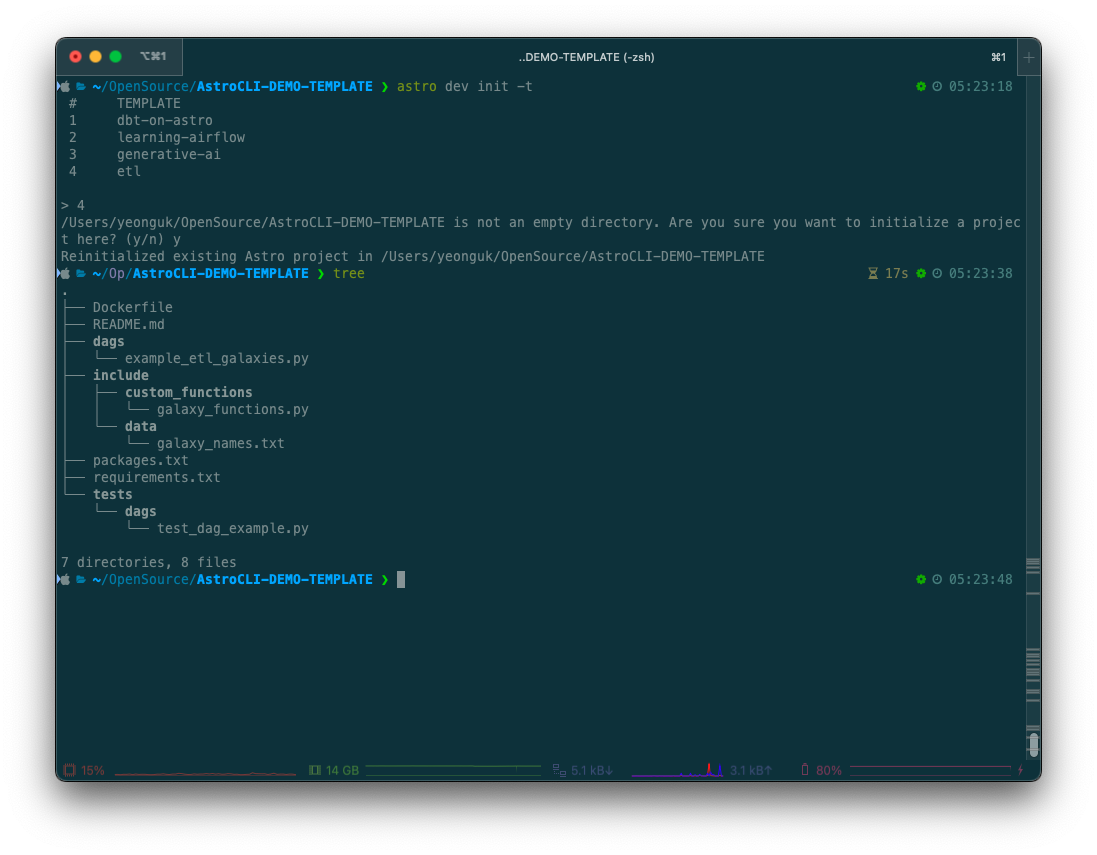This screenshot has height=855, width=1097.
Task: Click the Apple logo on the empty cursor prompt
Action: tap(65, 579)
